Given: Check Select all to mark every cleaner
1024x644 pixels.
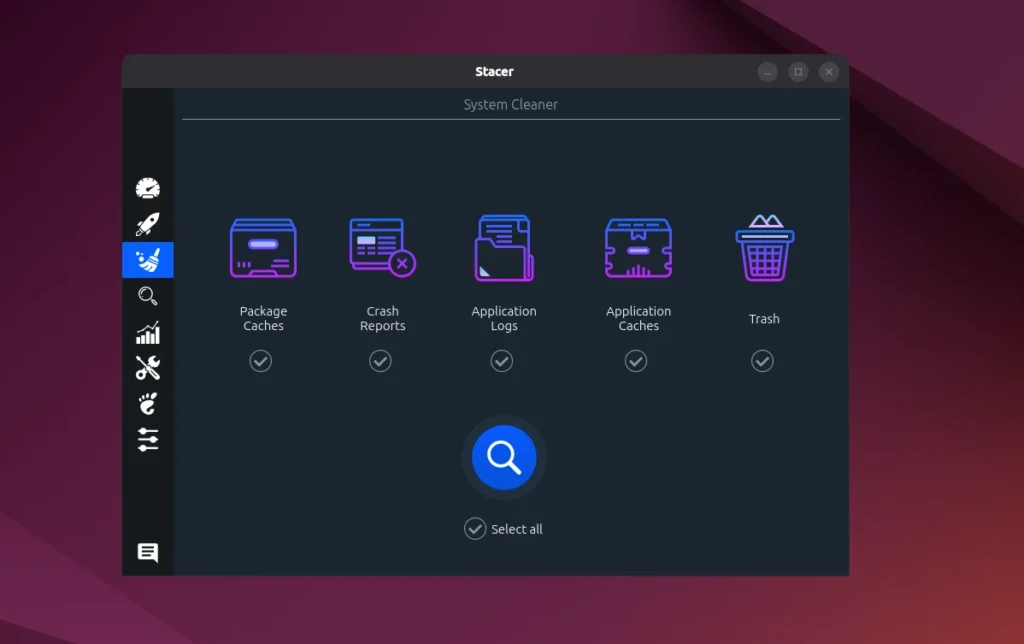Looking at the screenshot, I should click(x=475, y=529).
